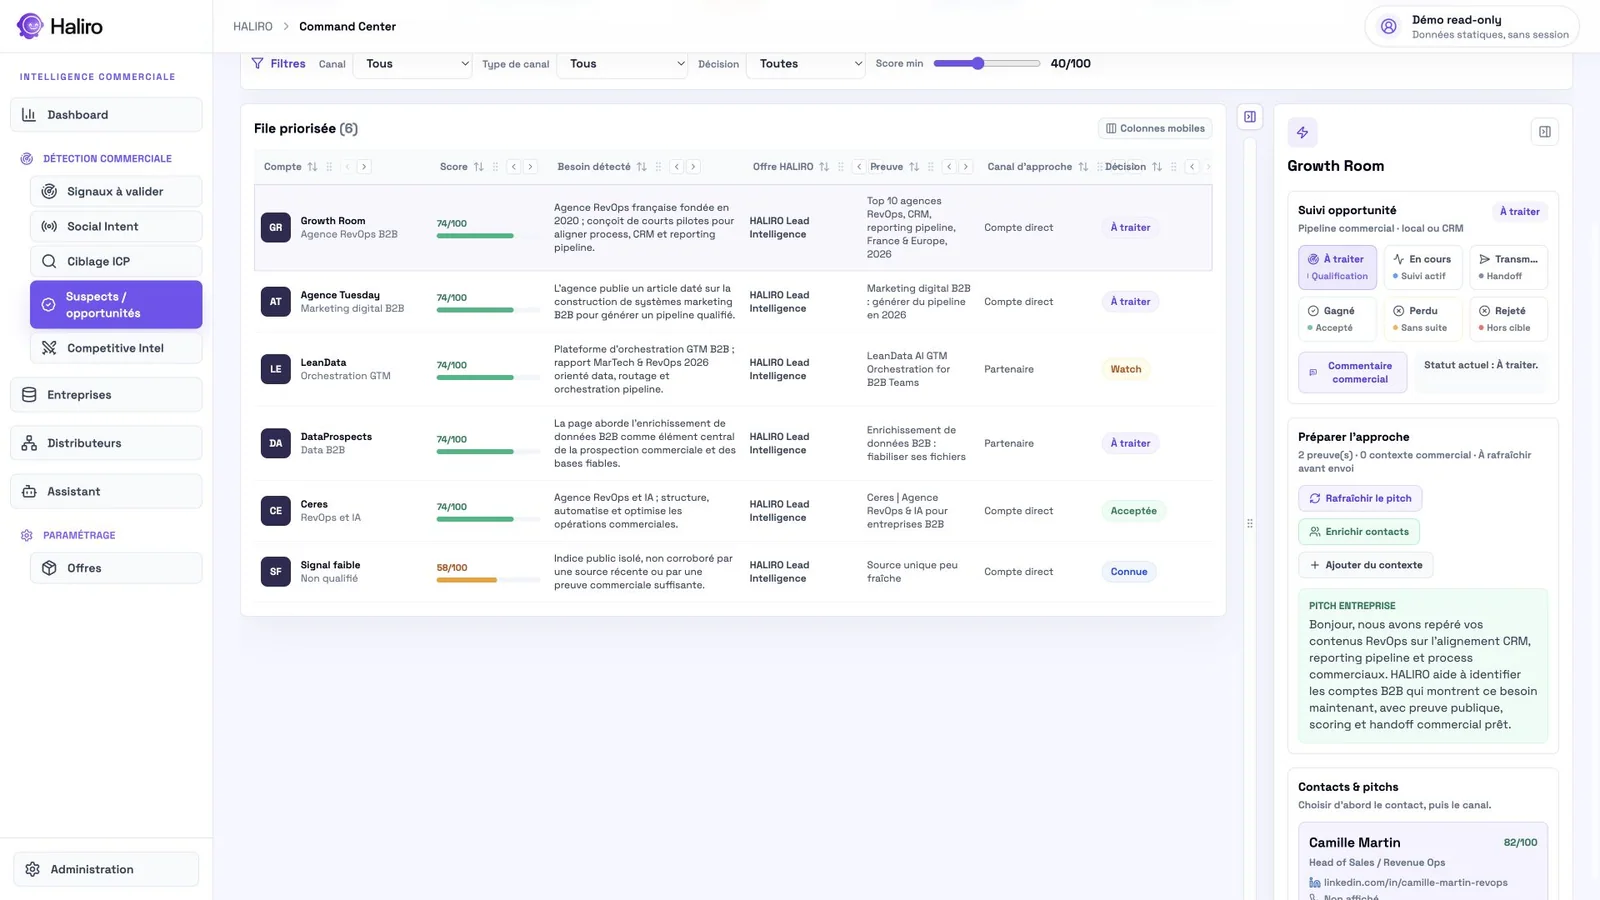The image size is (1600, 900).
Task: Set opportunity status to Perdu
Action: [x=1423, y=319]
